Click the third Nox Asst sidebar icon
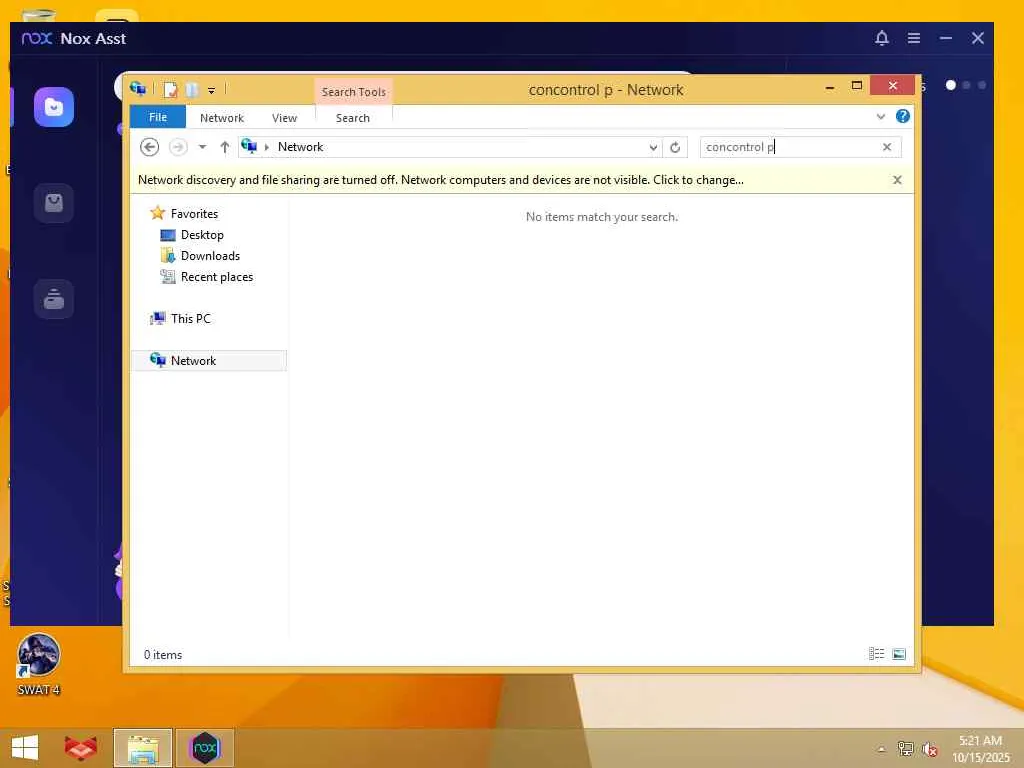Viewport: 1024px width, 768px height. [x=54, y=299]
